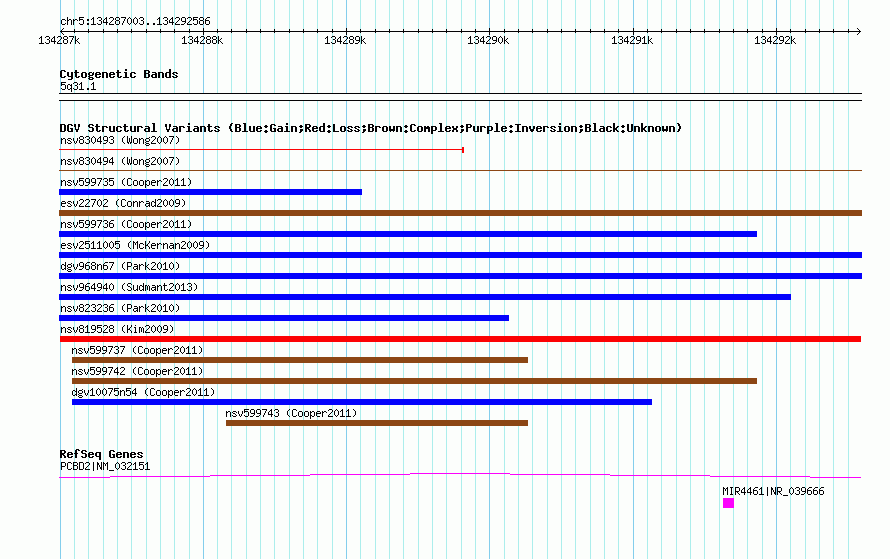Click the DGV Structural Variants track title
The image size is (890, 559).
click(371, 128)
